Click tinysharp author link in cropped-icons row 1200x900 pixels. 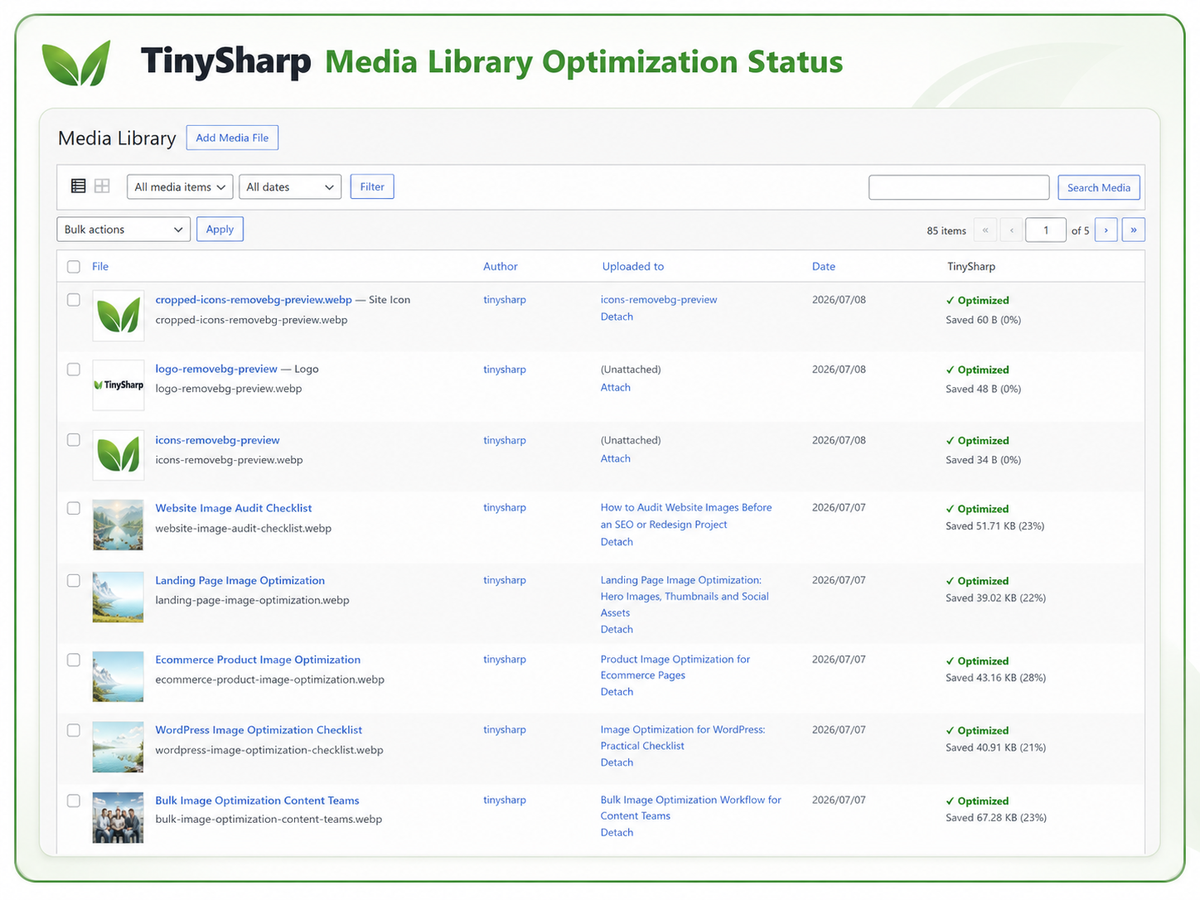504,300
